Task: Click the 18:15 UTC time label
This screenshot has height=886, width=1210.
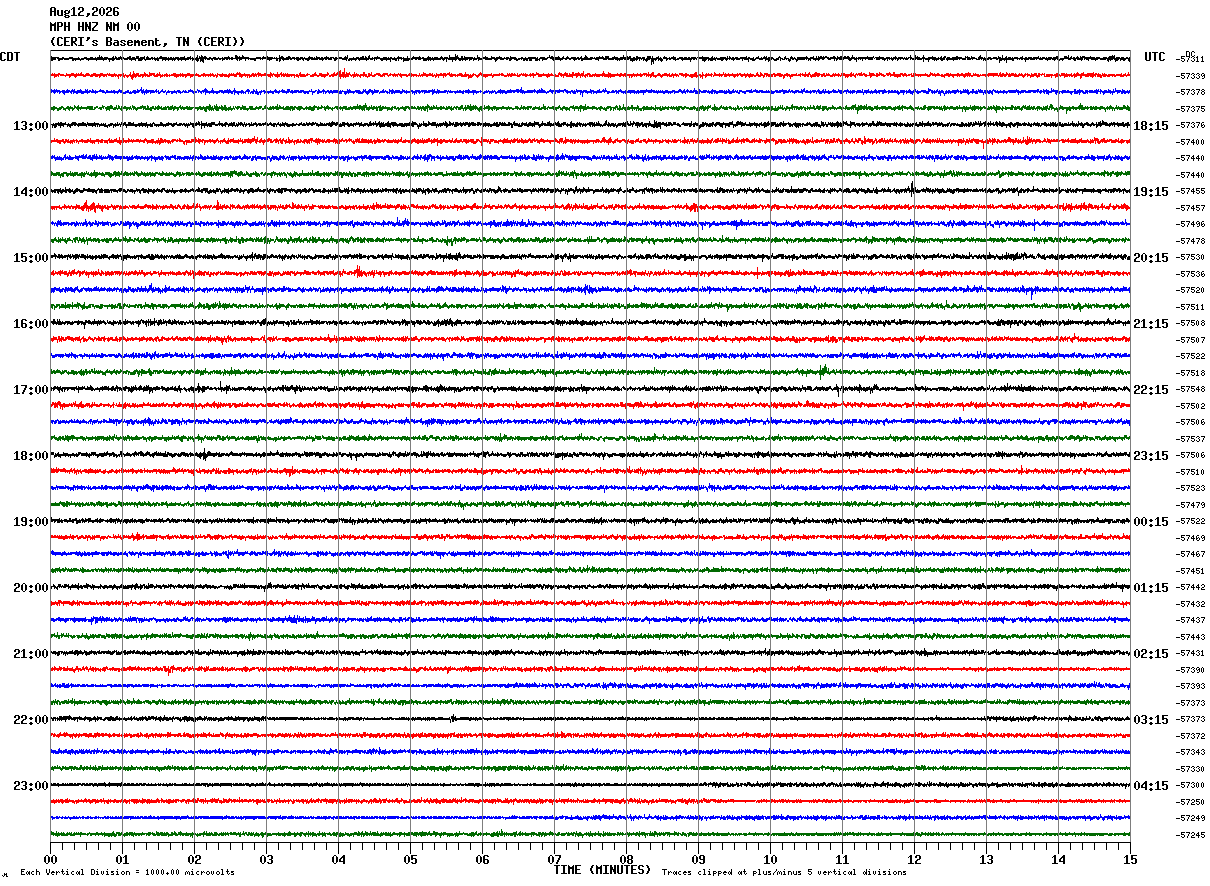Action: [1151, 125]
